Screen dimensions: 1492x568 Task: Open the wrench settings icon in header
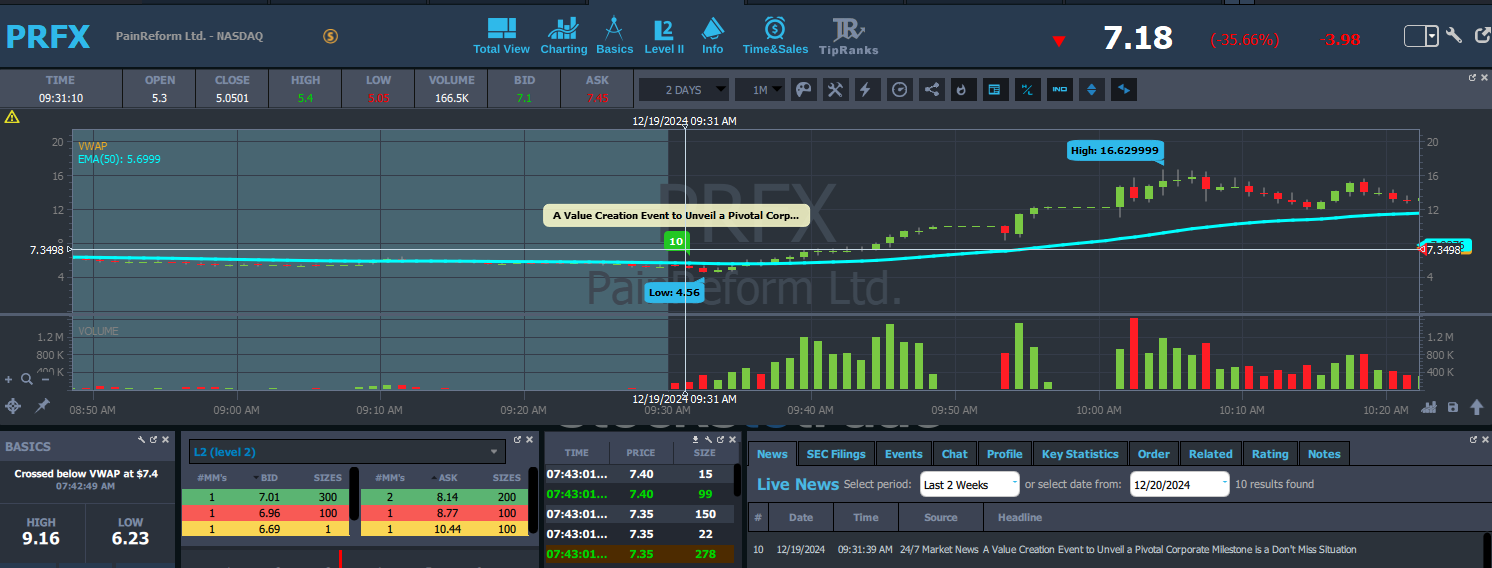click(1454, 35)
